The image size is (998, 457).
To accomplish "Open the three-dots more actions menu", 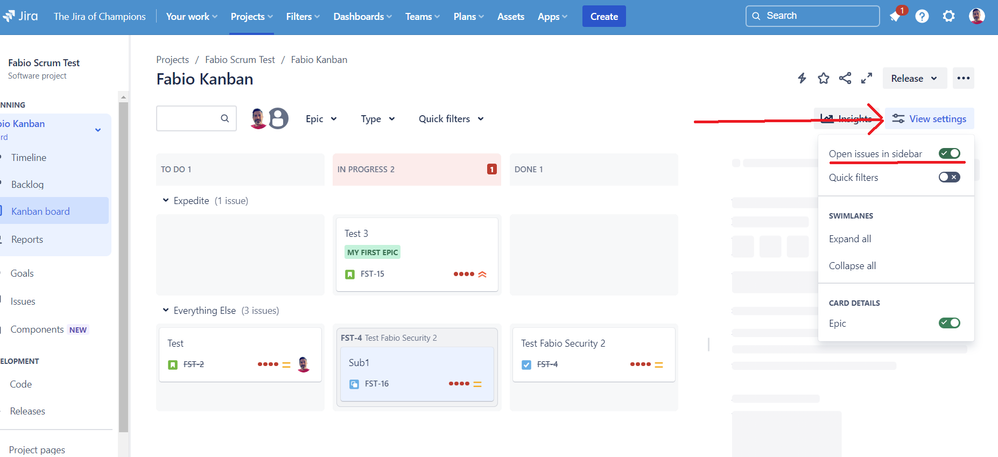I will point(963,78).
